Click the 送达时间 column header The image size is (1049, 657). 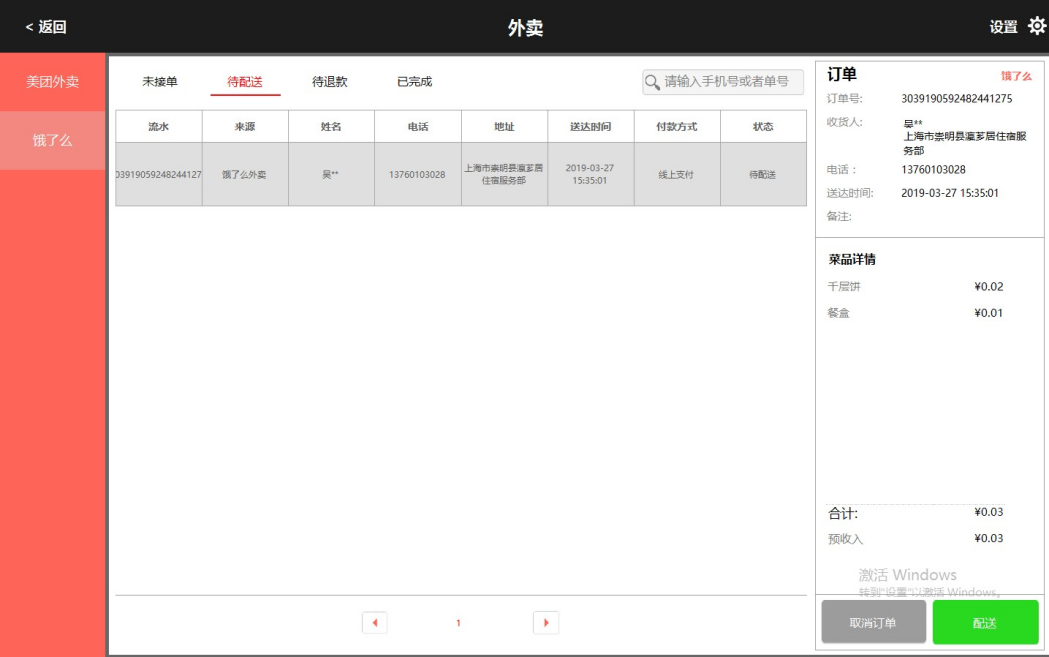pos(590,127)
